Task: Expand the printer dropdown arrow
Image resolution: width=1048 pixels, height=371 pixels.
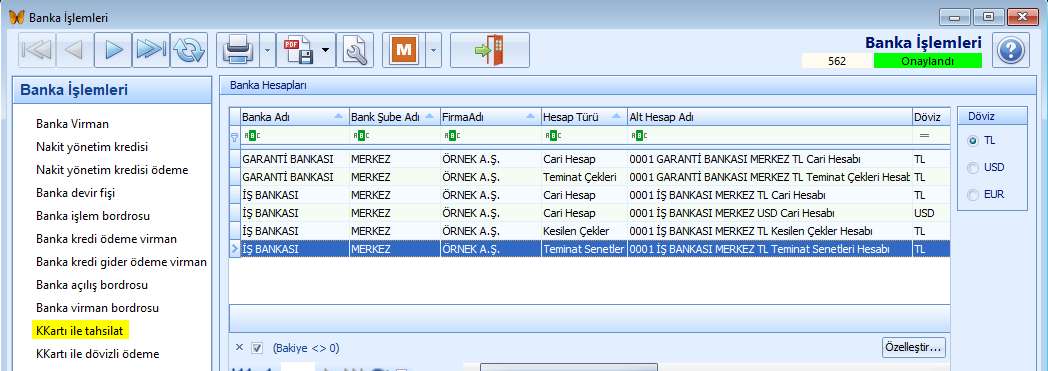Action: [x=267, y=50]
